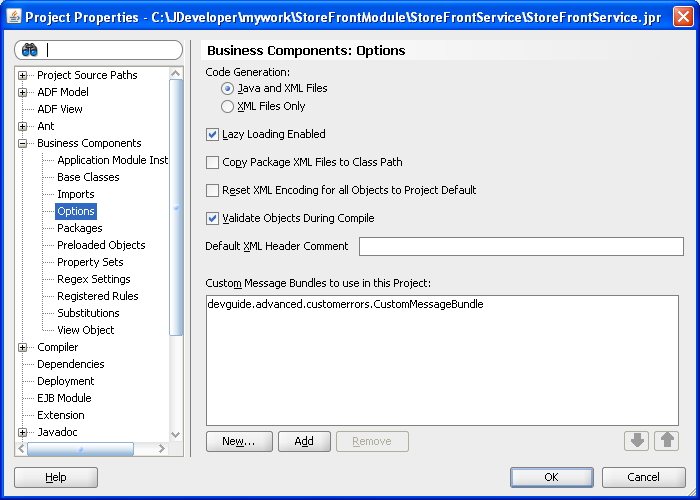Select Dependencies in the tree

(x=71, y=364)
